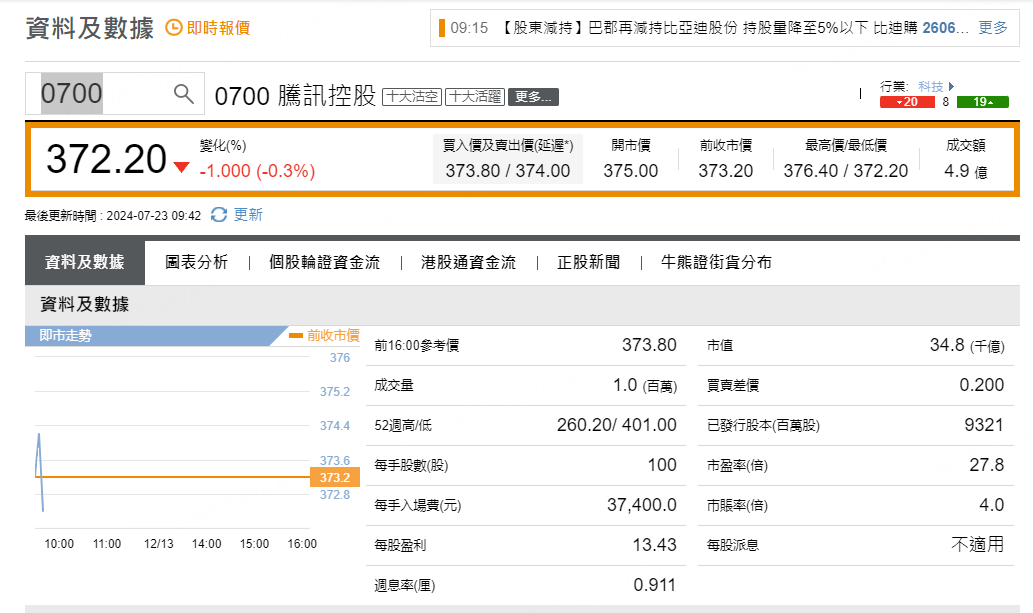Screen dimensions: 1033x613
Task: Click the bid/ask value 373.80 / 374.00
Action: pyautogui.click(x=507, y=171)
